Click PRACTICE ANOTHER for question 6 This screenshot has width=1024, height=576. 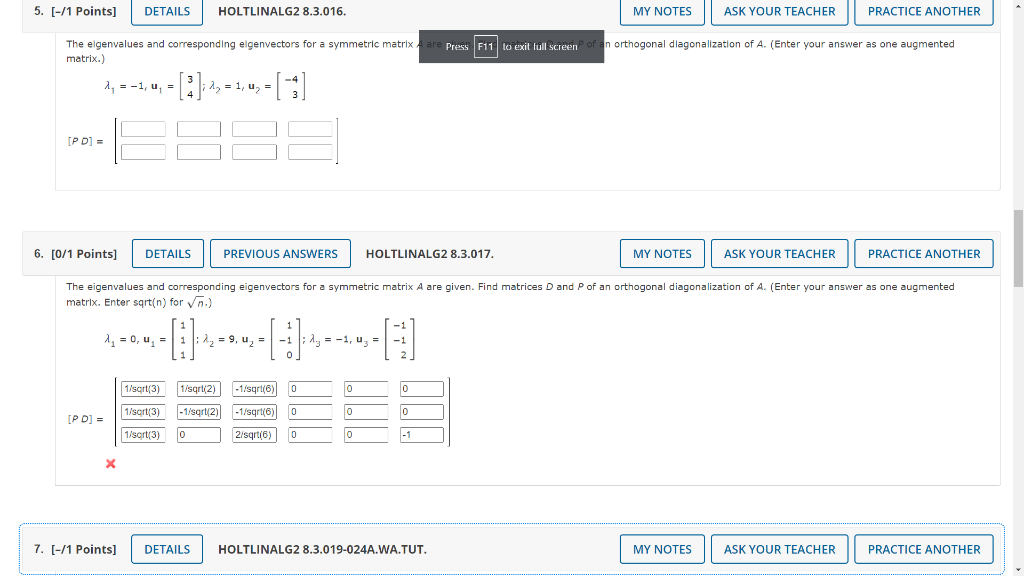(x=923, y=253)
